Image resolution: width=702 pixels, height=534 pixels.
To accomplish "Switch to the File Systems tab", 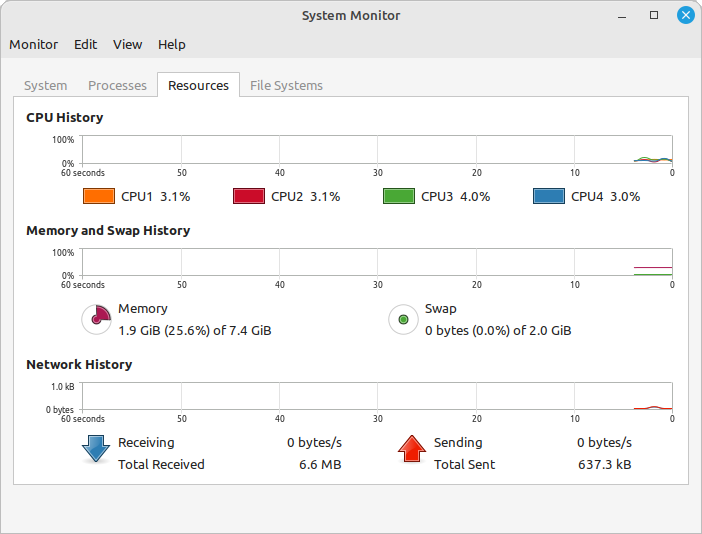I will [x=286, y=85].
